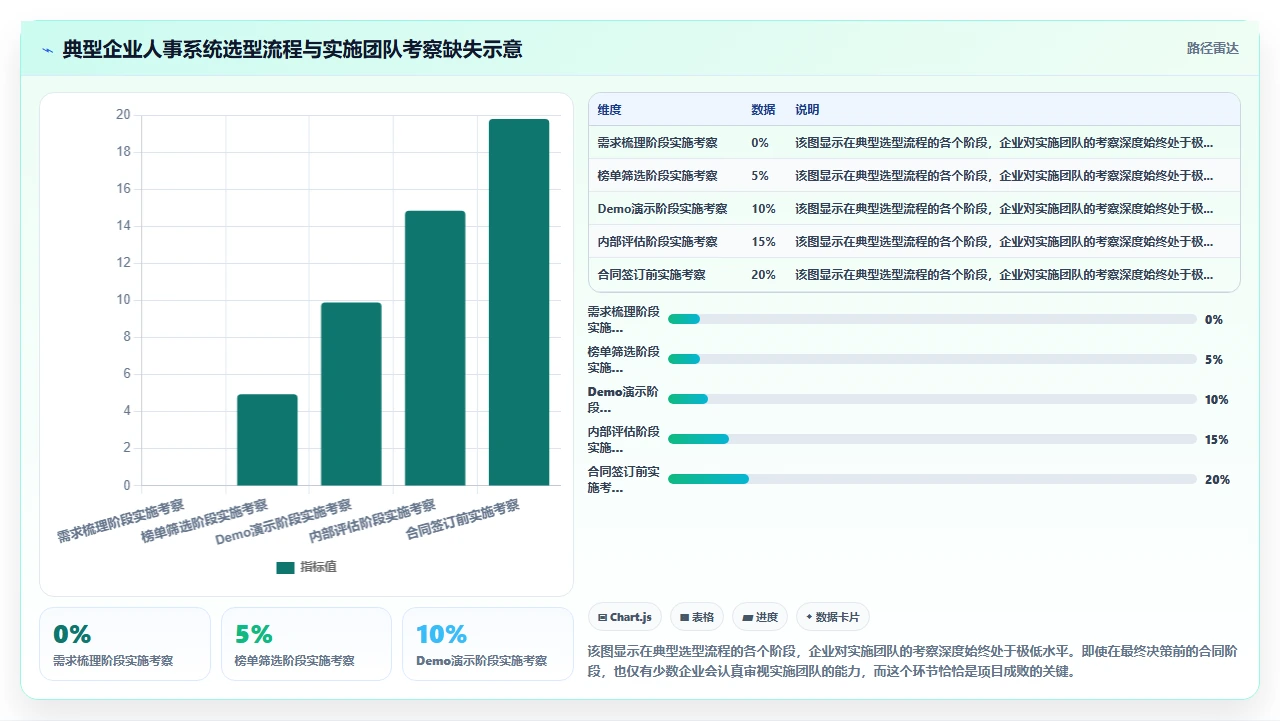Select the 合同签订前实施考察 table row
This screenshot has height=721, width=1280.
914,275
